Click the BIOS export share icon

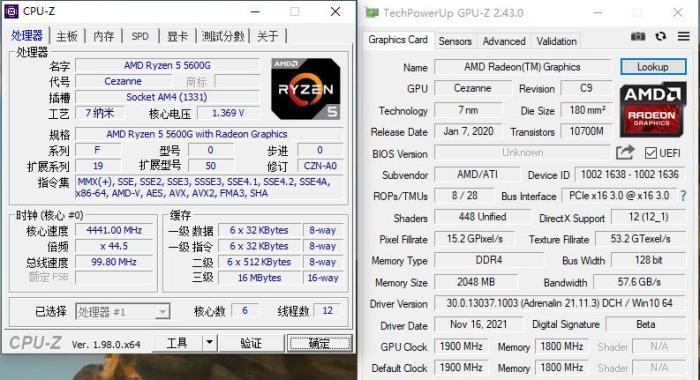tap(625, 153)
